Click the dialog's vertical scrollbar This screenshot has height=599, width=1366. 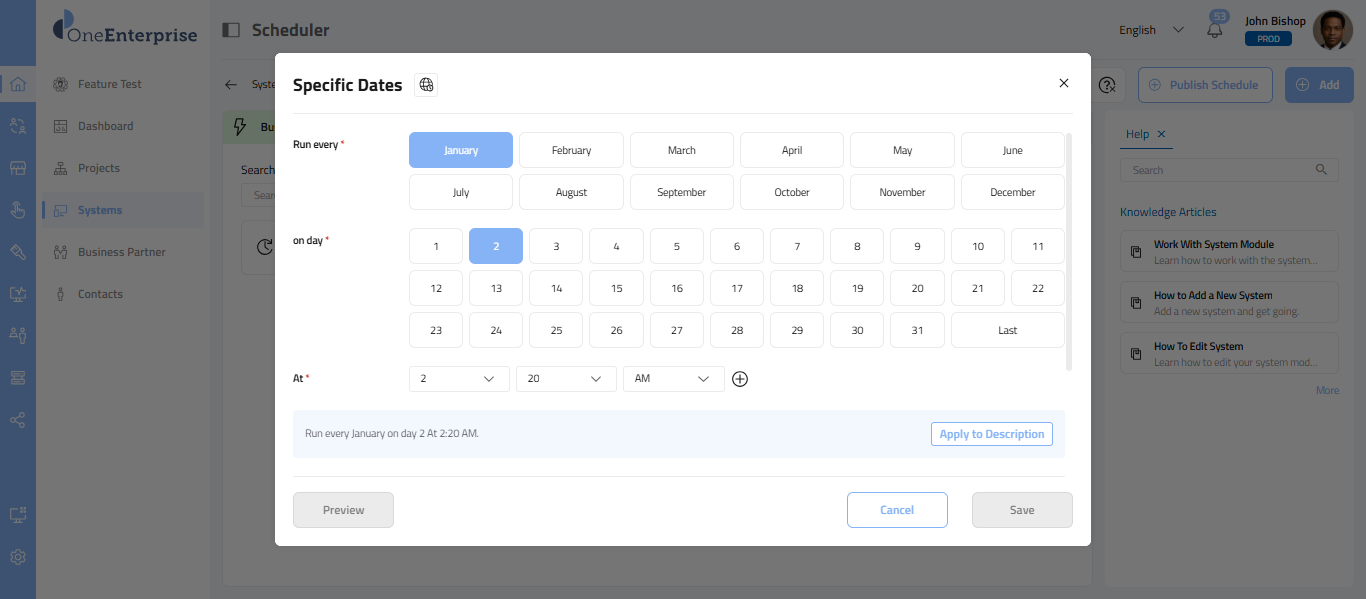tap(1069, 250)
